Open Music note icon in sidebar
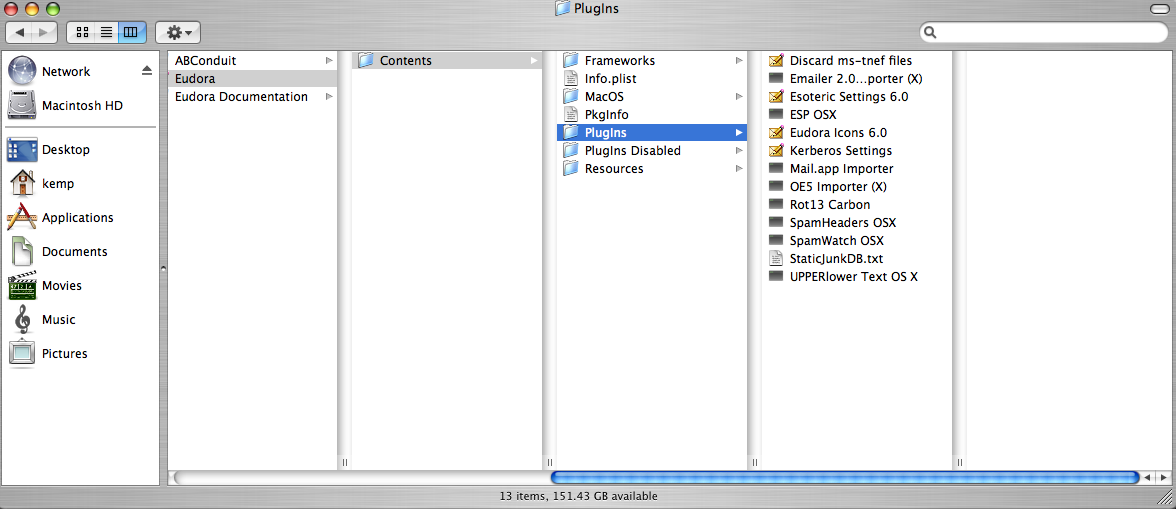The width and height of the screenshot is (1176, 509). coord(22,319)
